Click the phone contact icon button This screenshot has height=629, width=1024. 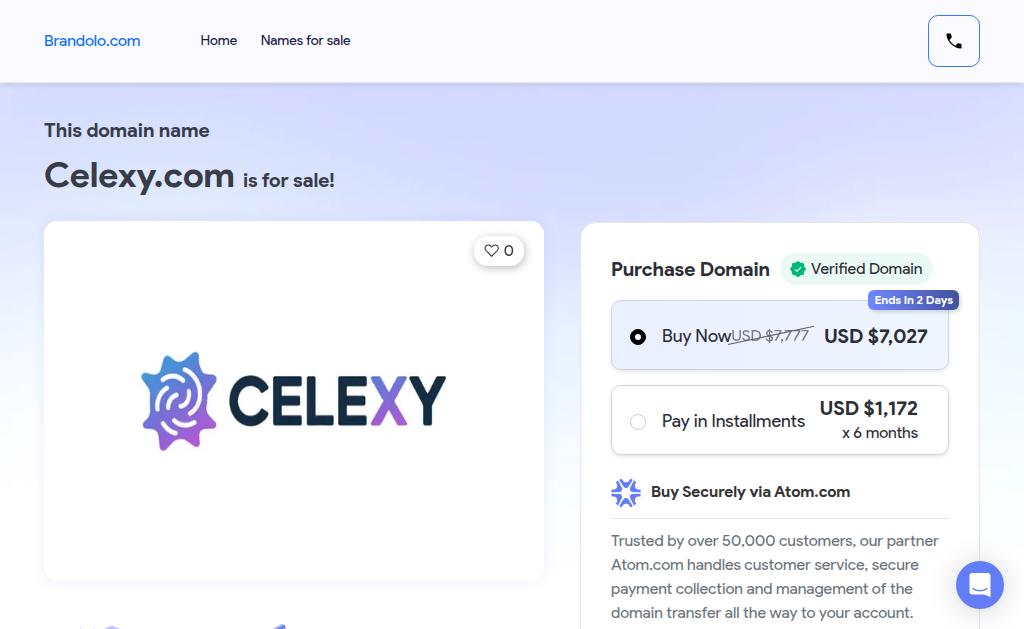(953, 41)
